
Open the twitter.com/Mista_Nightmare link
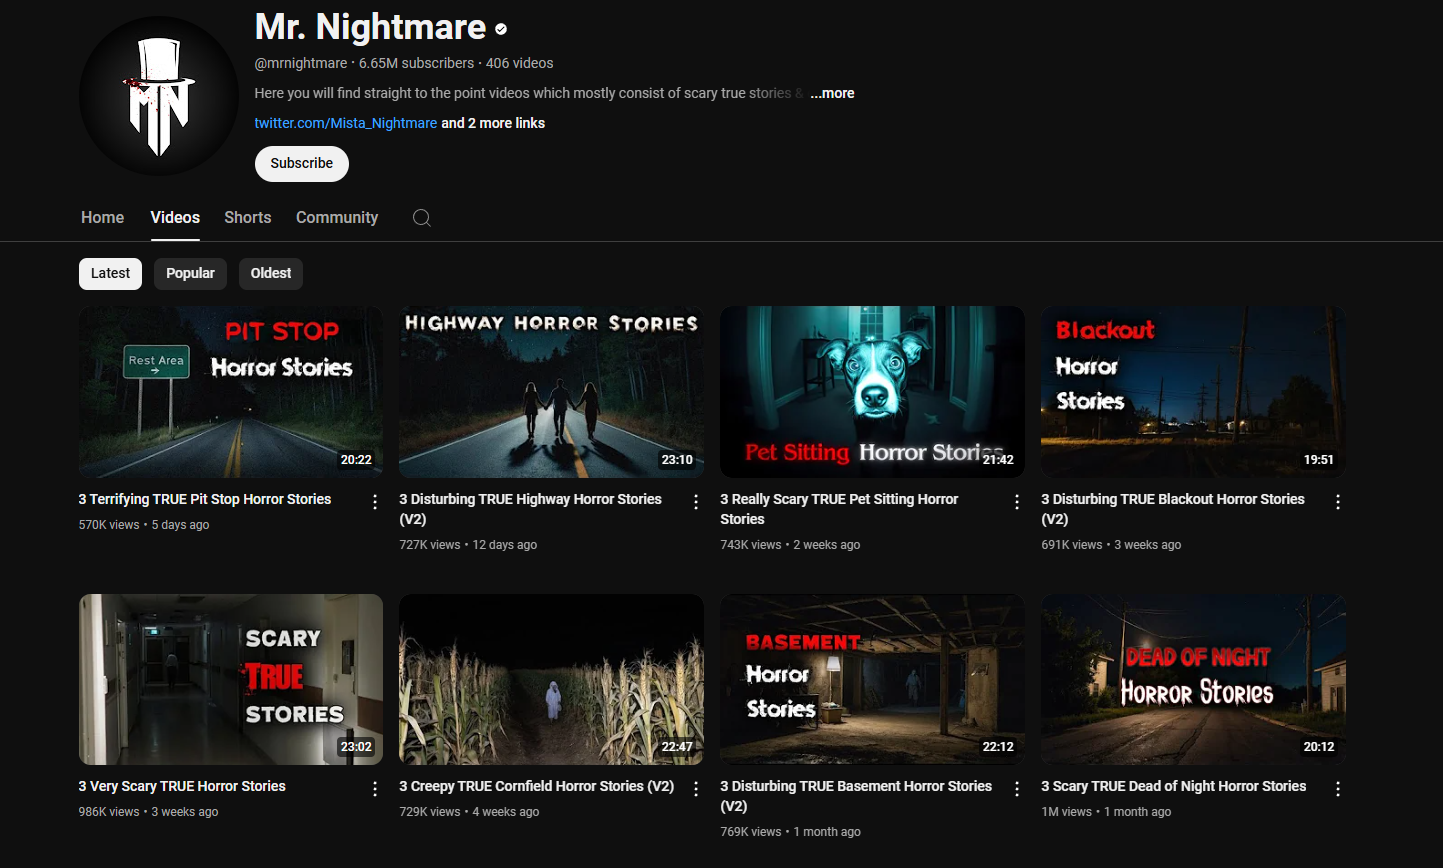point(346,123)
